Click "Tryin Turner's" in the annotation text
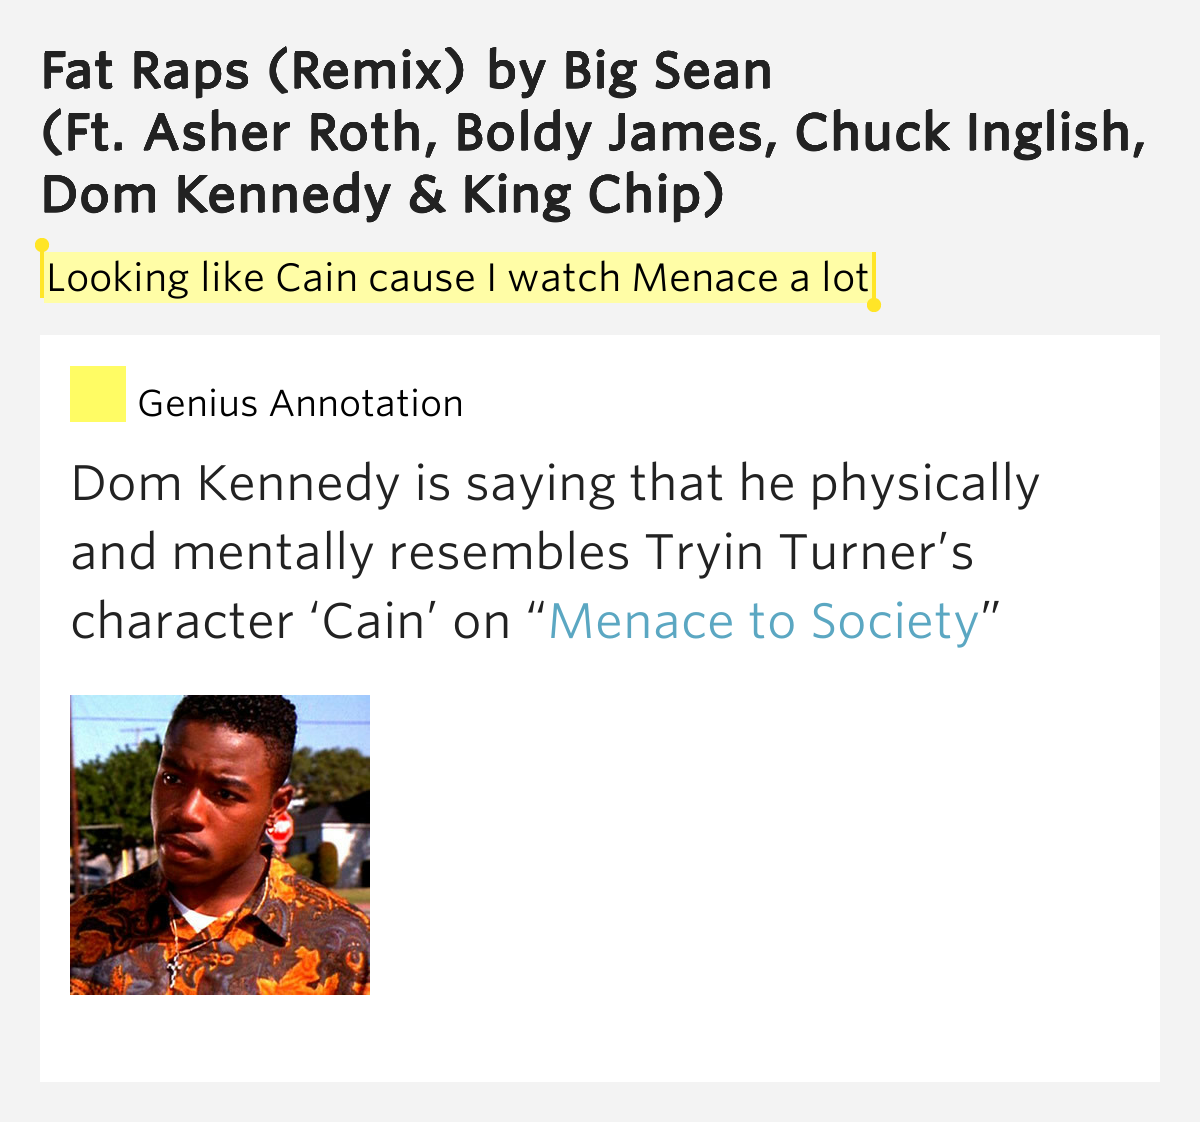This screenshot has width=1200, height=1122. (808, 553)
